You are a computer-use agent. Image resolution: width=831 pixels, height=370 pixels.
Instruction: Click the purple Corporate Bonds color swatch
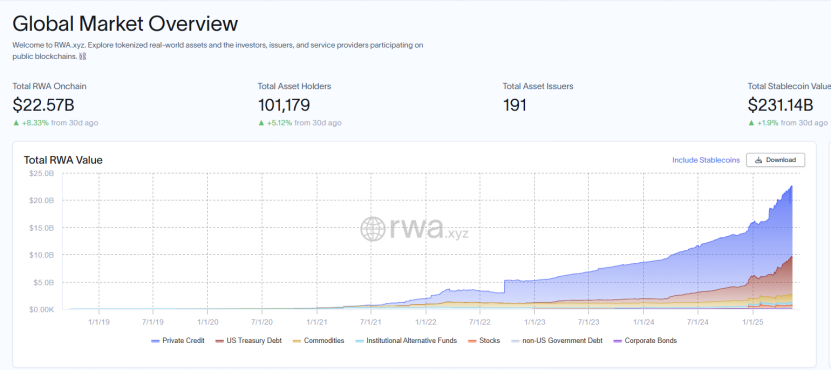click(x=617, y=341)
